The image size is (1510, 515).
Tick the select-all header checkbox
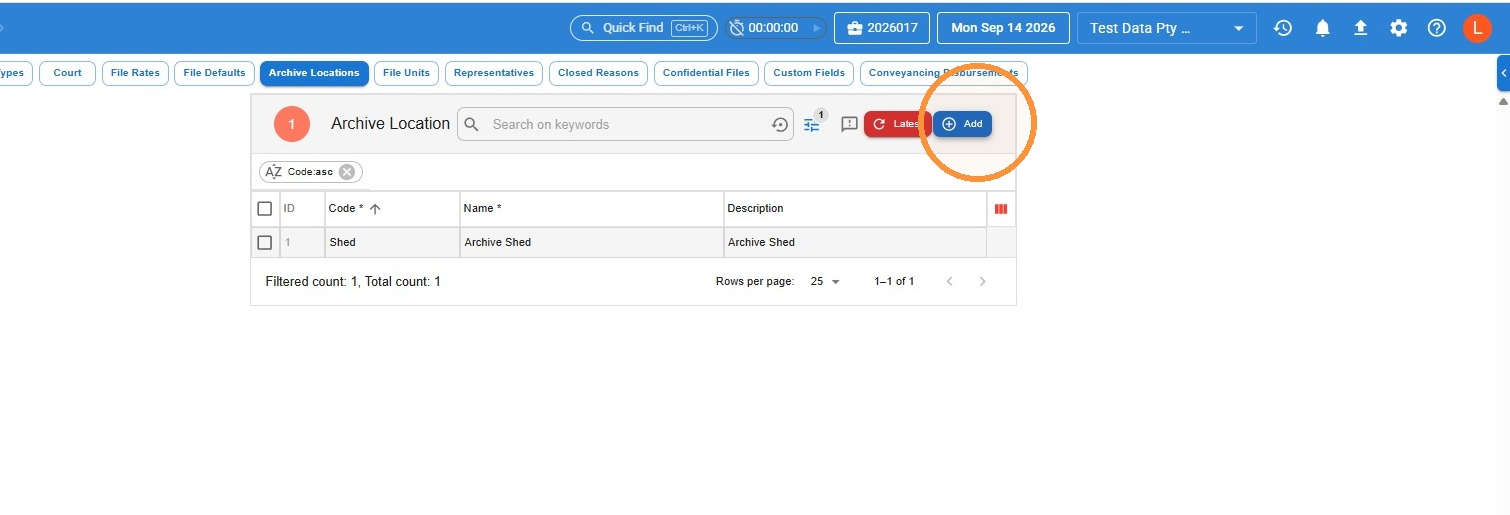pyautogui.click(x=265, y=209)
